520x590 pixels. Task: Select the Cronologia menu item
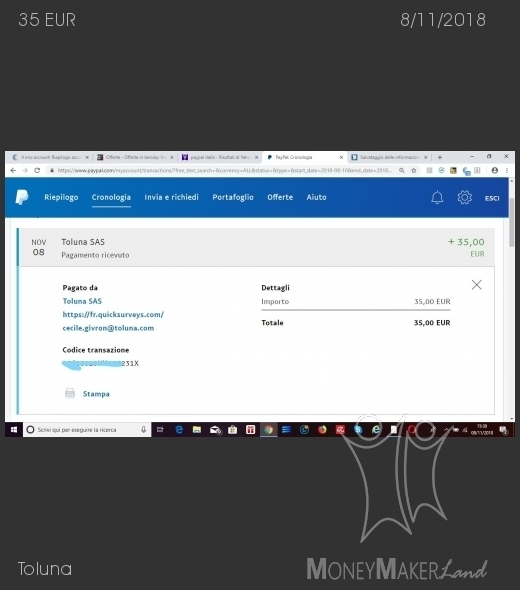[x=111, y=197]
